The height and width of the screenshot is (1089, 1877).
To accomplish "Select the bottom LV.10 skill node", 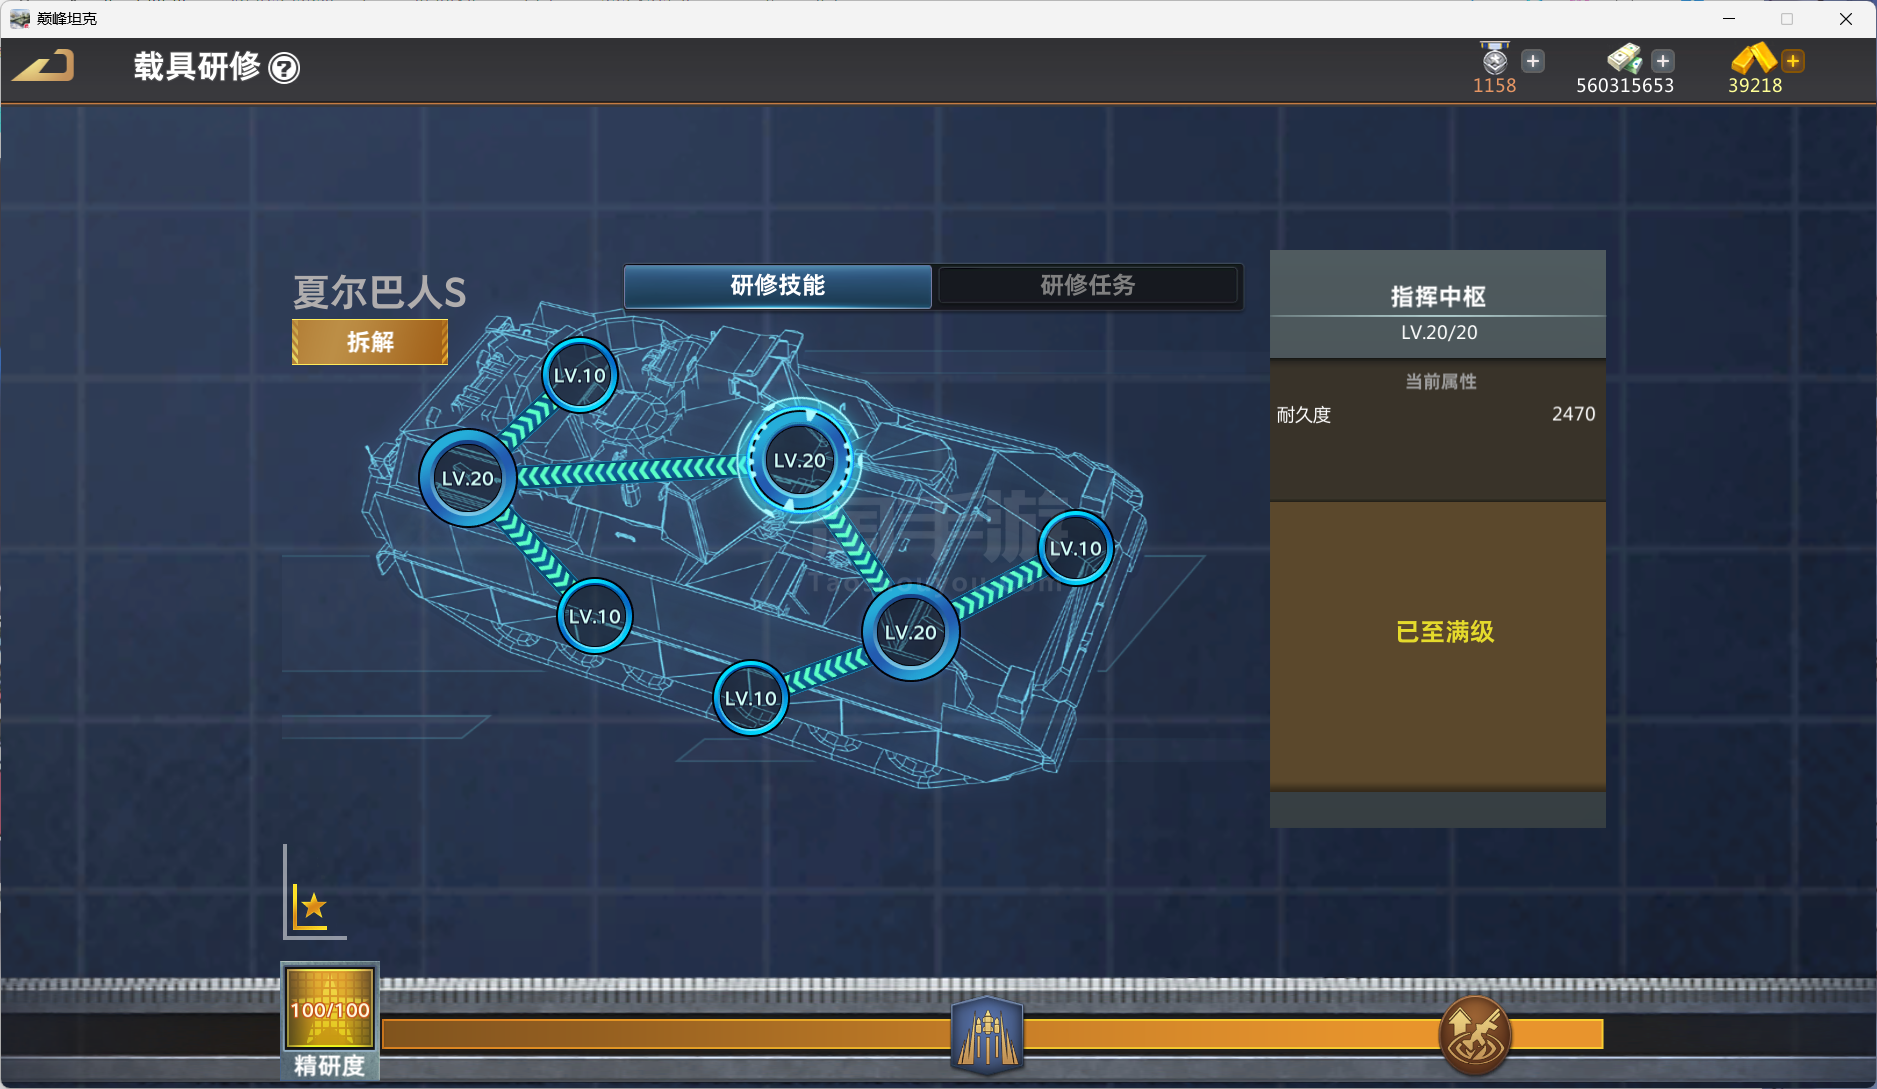I will 750,698.
